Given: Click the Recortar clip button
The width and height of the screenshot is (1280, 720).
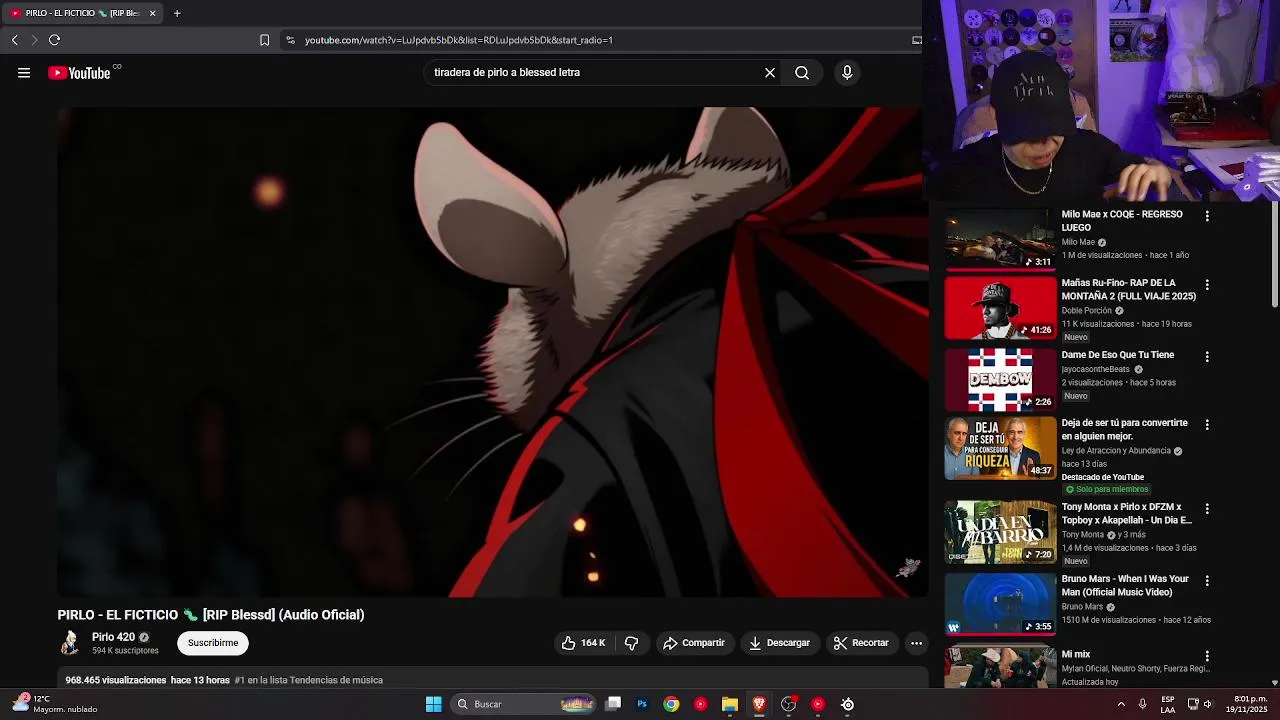Looking at the screenshot, I should point(861,643).
